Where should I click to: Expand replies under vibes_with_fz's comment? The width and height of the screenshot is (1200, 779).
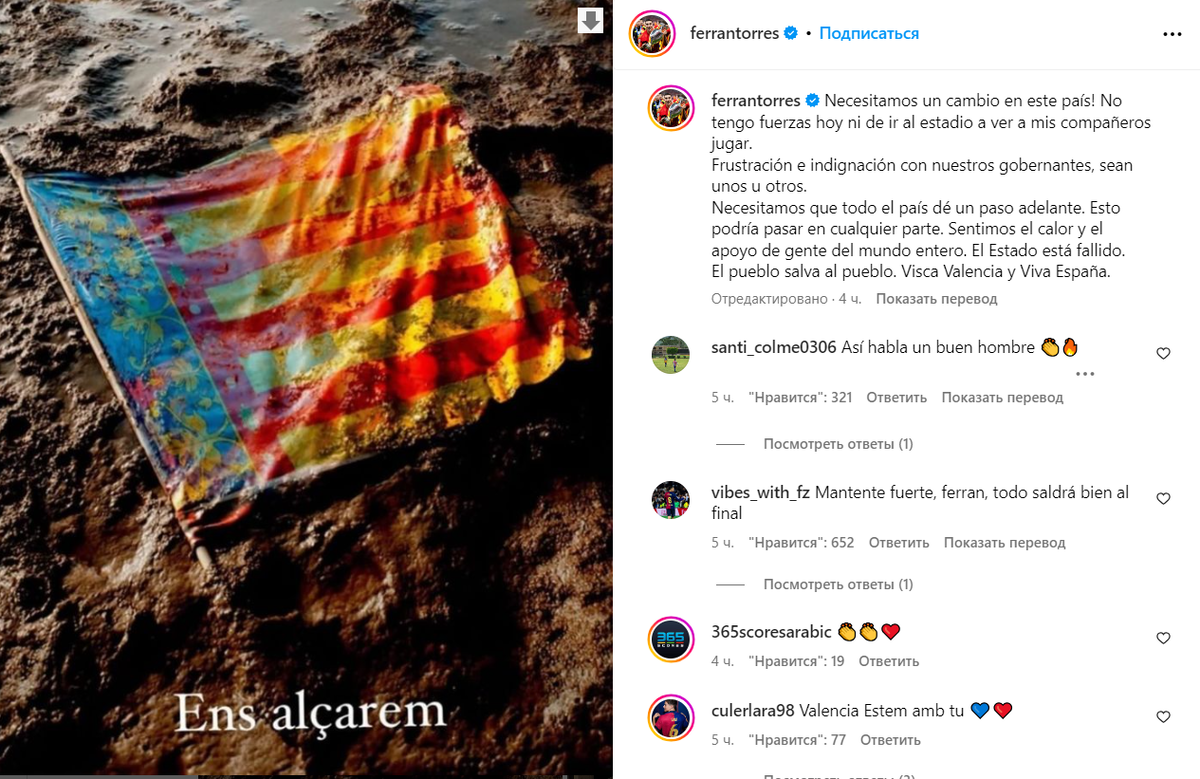838,584
